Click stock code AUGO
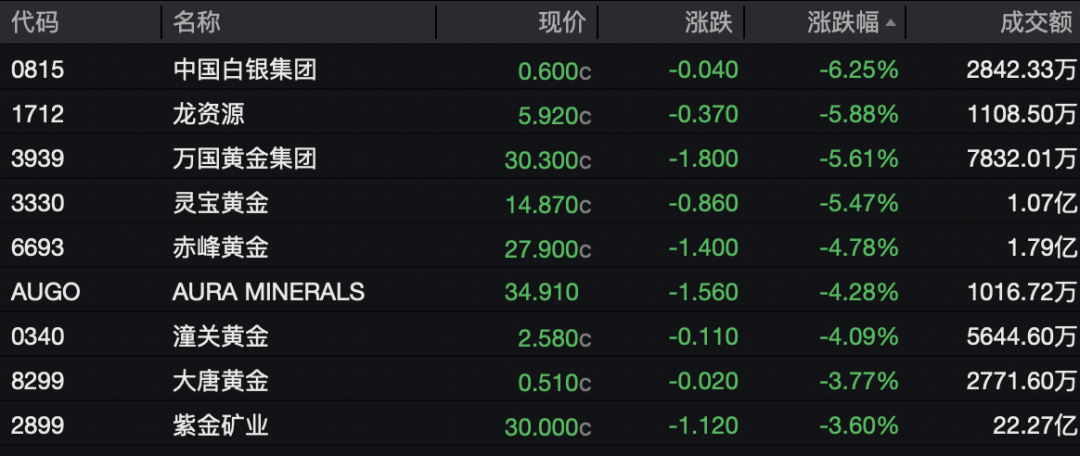This screenshot has height=456, width=1080. pyautogui.click(x=46, y=292)
